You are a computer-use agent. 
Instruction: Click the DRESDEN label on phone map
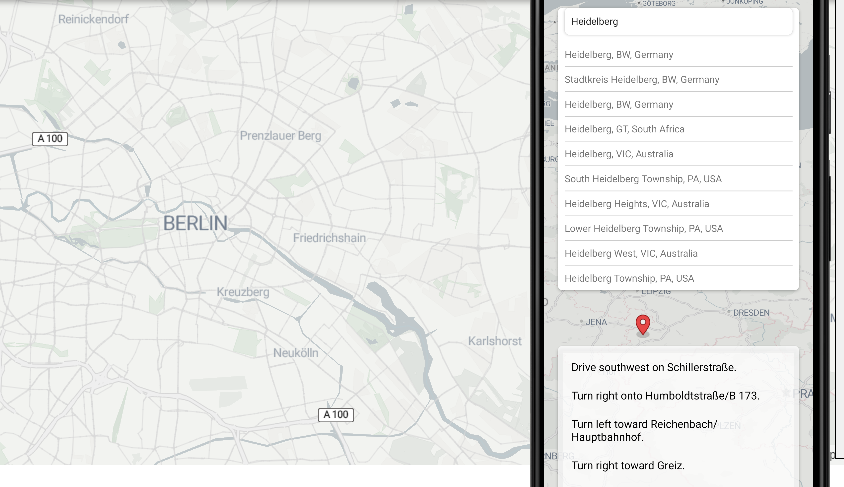751,313
